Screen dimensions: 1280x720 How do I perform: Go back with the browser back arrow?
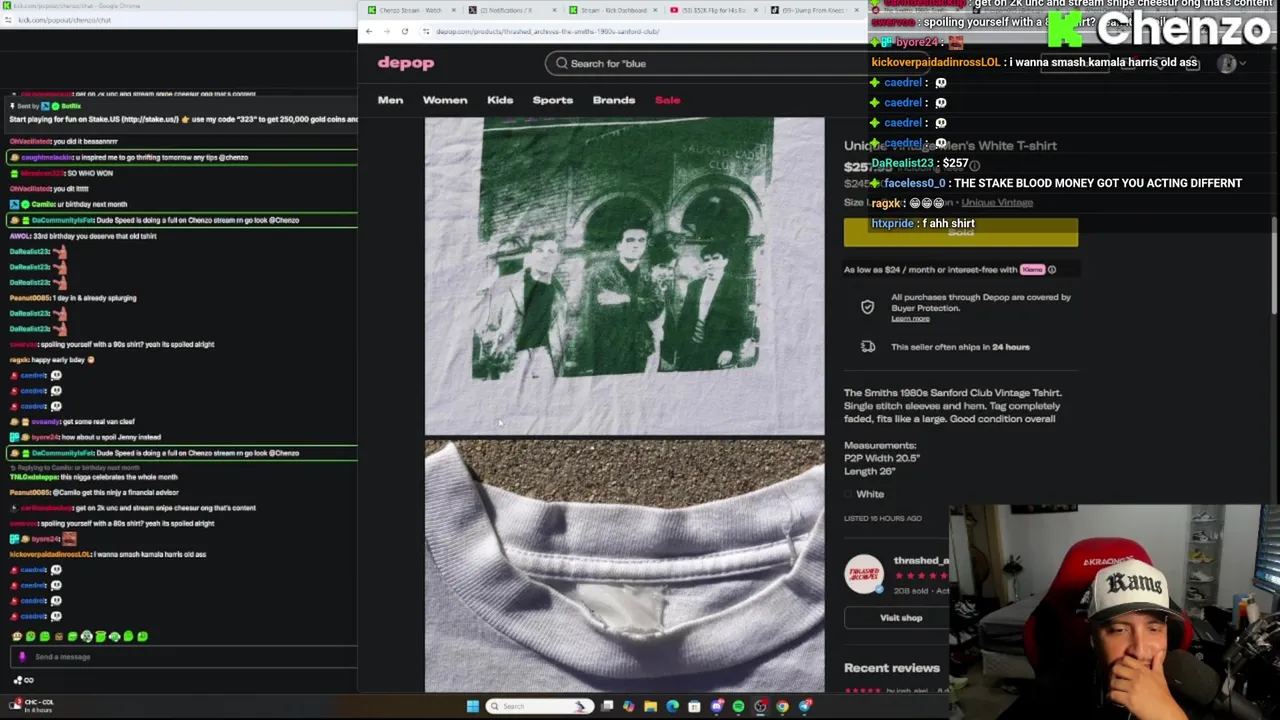(369, 31)
